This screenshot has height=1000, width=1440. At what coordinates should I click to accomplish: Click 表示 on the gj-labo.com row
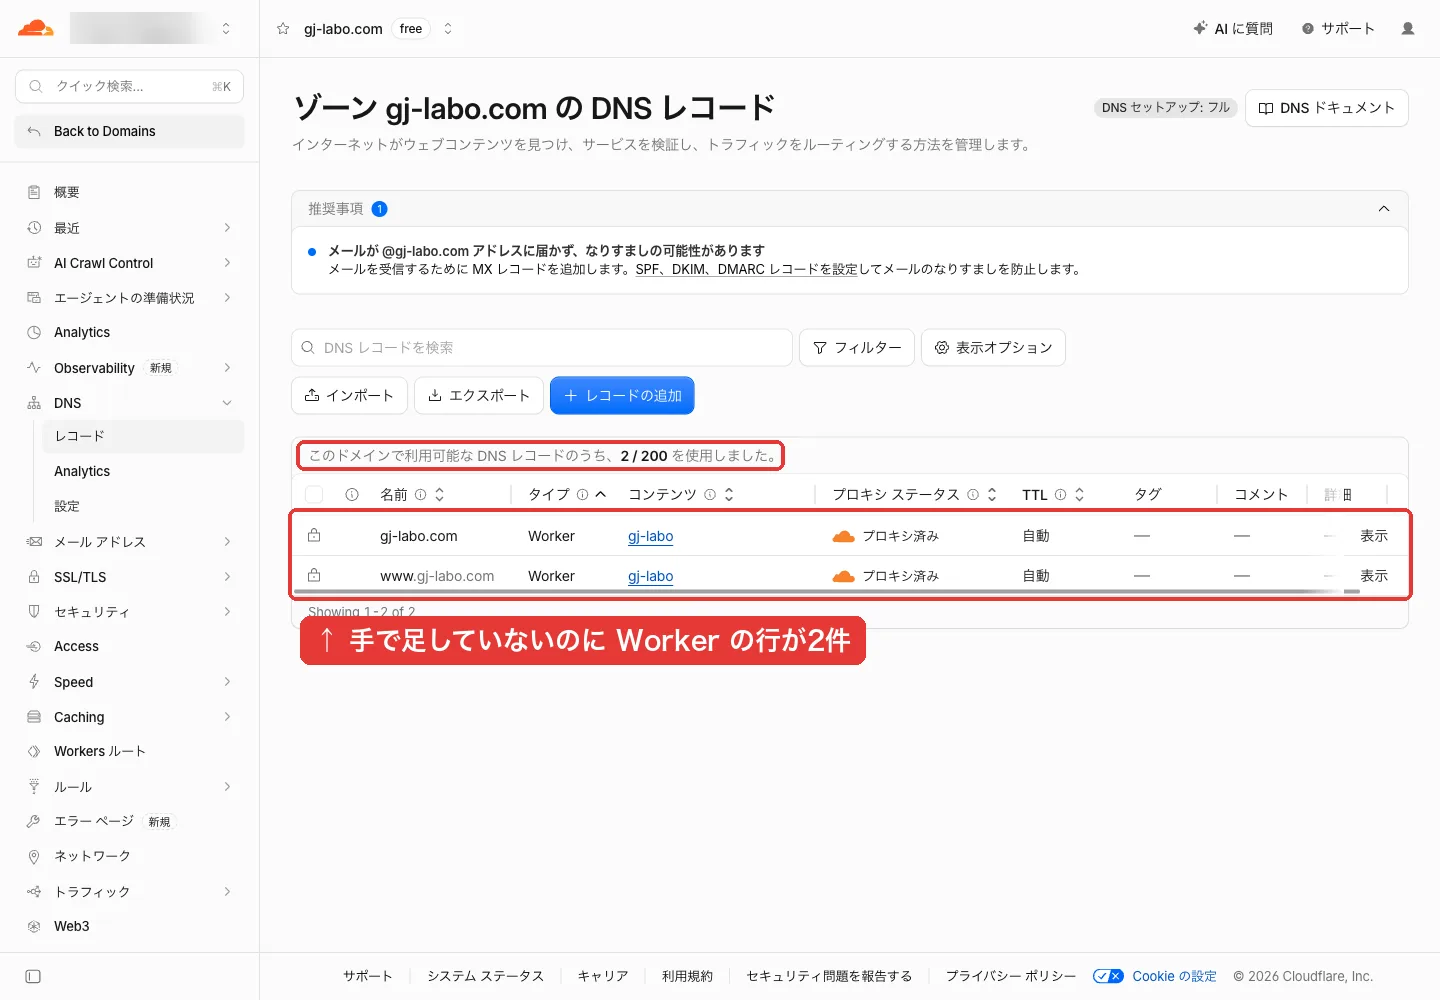pos(1374,537)
